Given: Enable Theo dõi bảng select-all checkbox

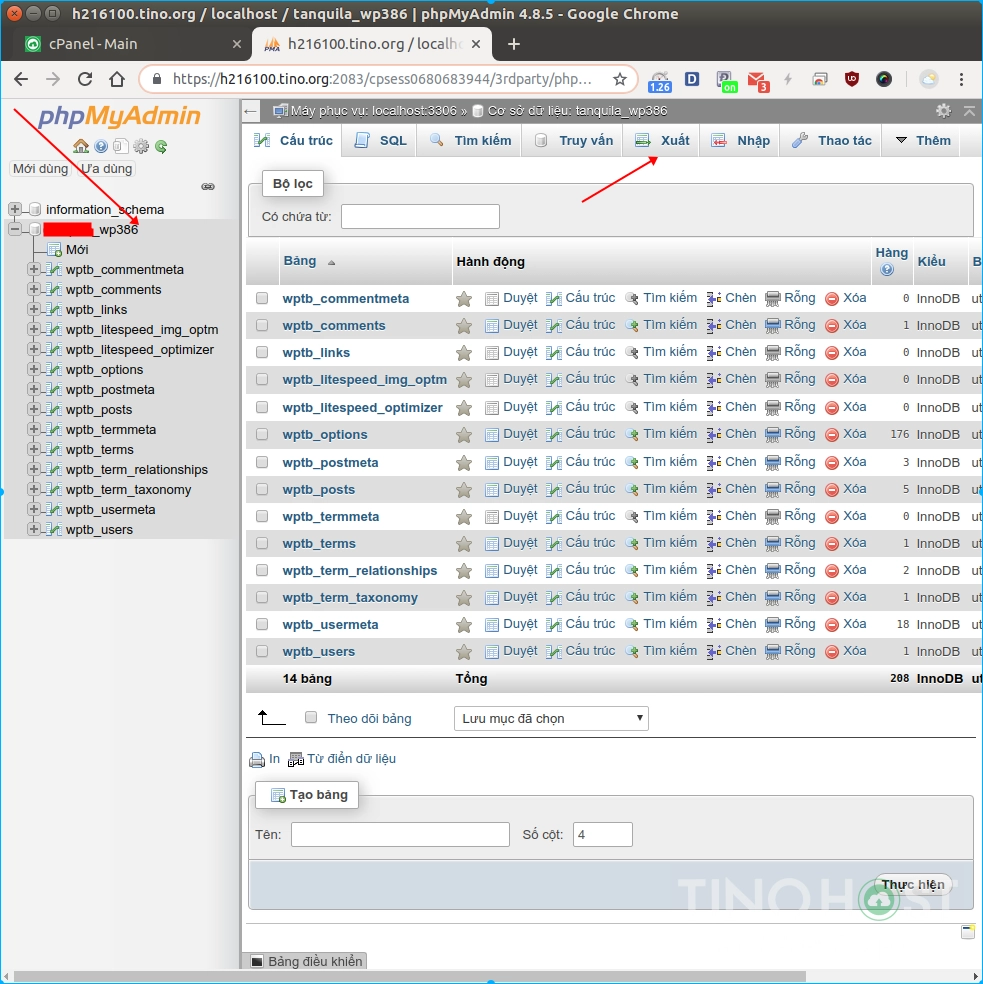Looking at the screenshot, I should click(x=311, y=717).
